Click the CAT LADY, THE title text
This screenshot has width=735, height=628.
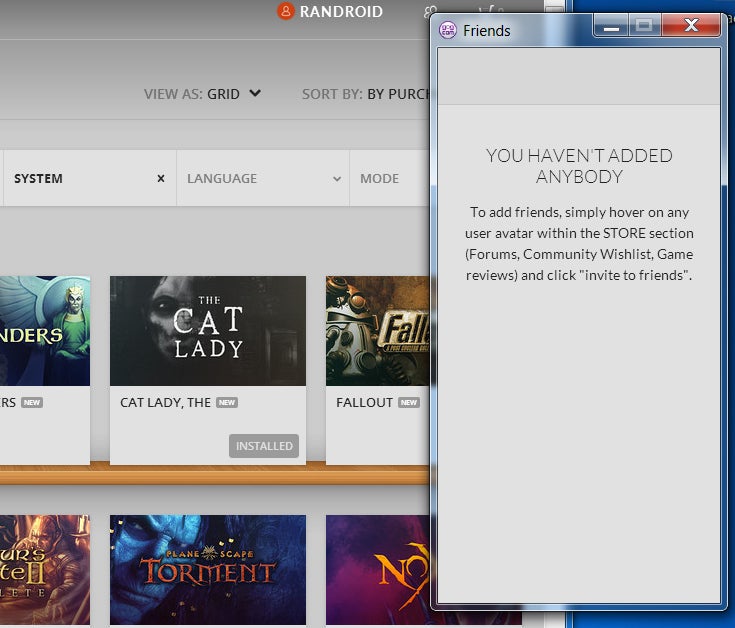pyautogui.click(x=165, y=403)
